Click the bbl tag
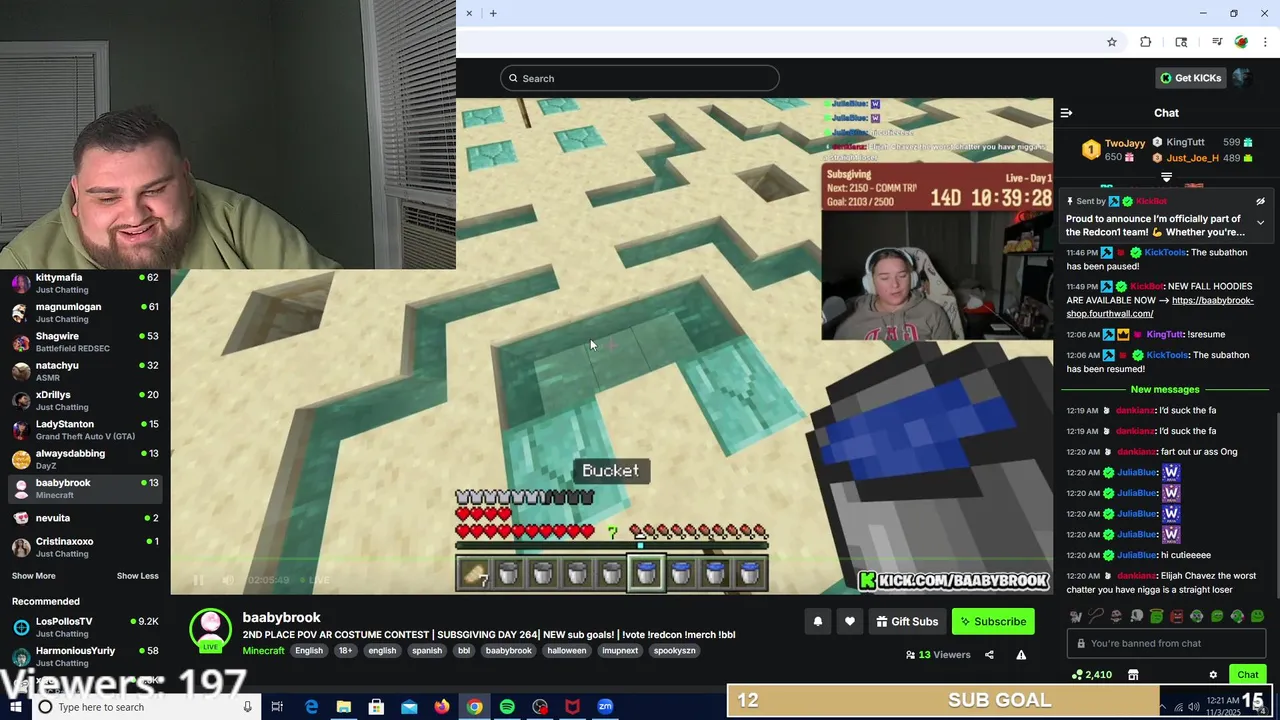1280x720 pixels. (x=464, y=651)
